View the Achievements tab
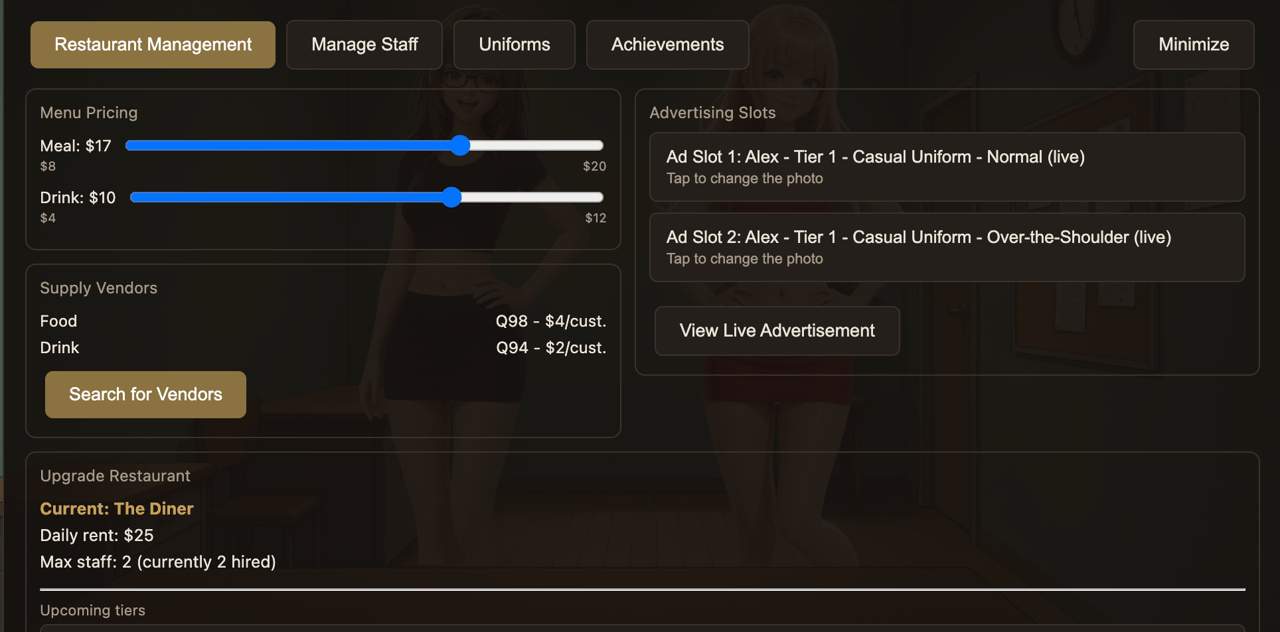The width and height of the screenshot is (1280, 632). pyautogui.click(x=668, y=45)
